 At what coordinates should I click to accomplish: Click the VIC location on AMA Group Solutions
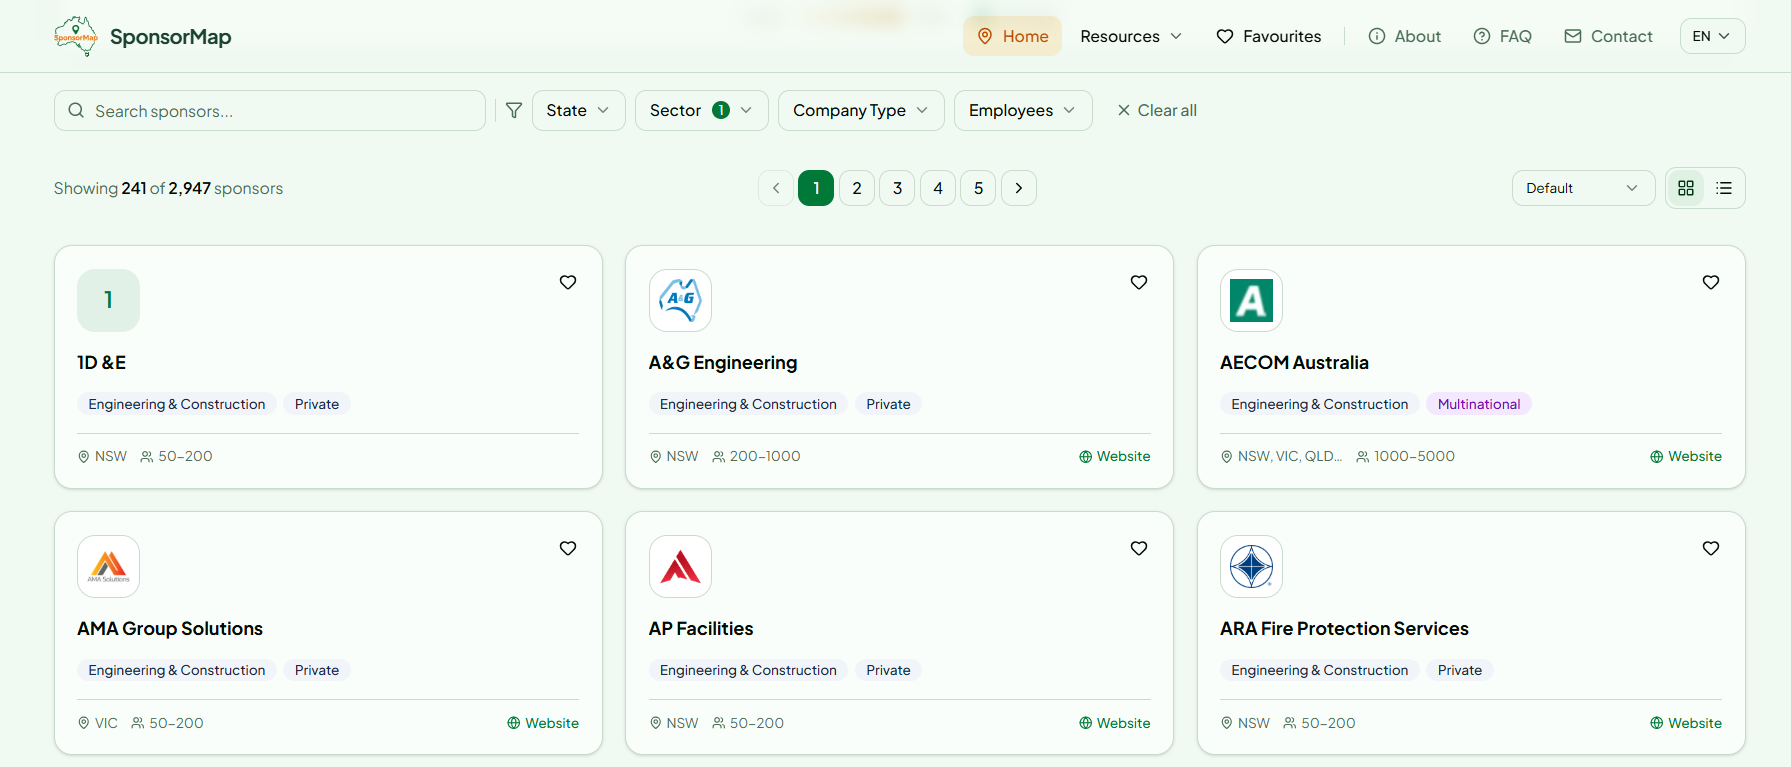(x=98, y=723)
